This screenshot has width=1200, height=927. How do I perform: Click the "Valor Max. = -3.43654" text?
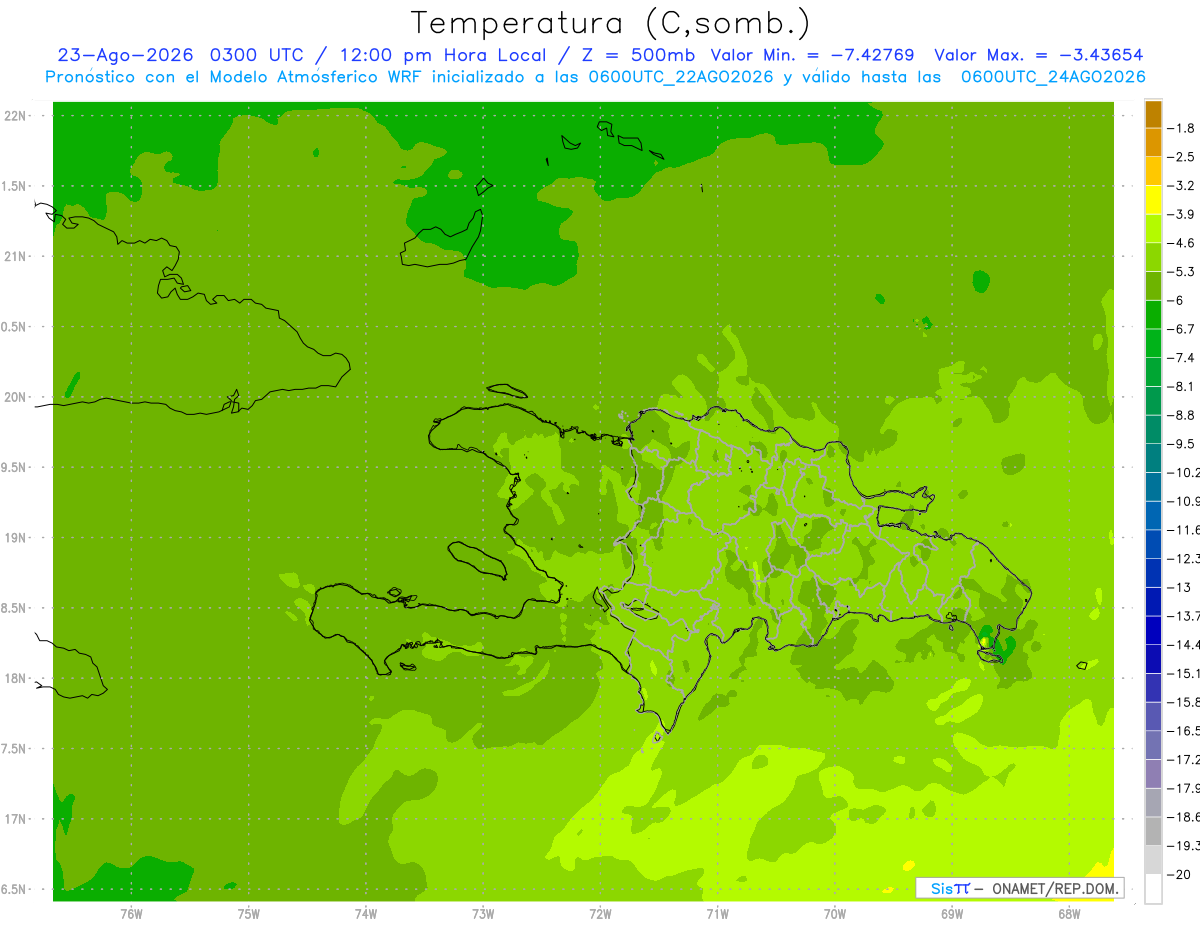tap(1039, 55)
